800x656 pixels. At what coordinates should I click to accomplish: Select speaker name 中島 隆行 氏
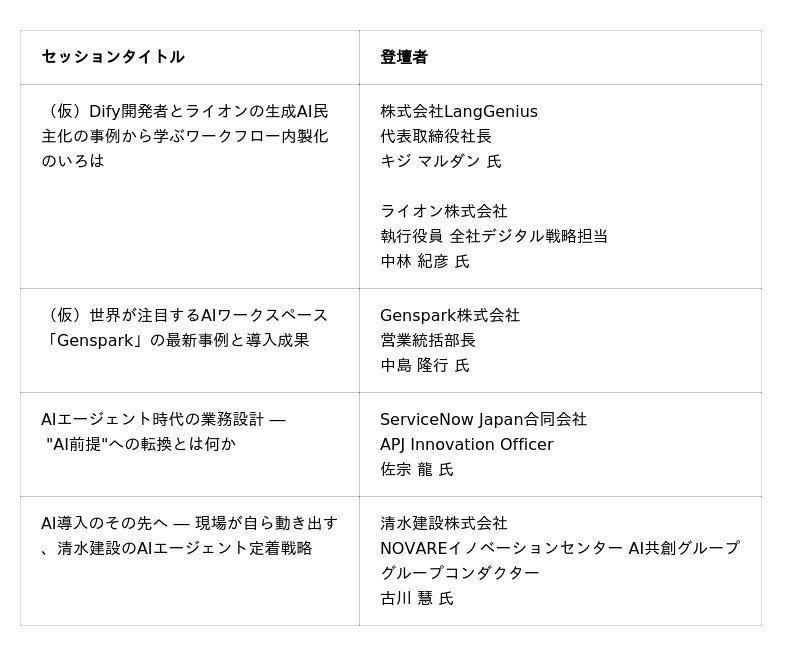click(x=425, y=365)
